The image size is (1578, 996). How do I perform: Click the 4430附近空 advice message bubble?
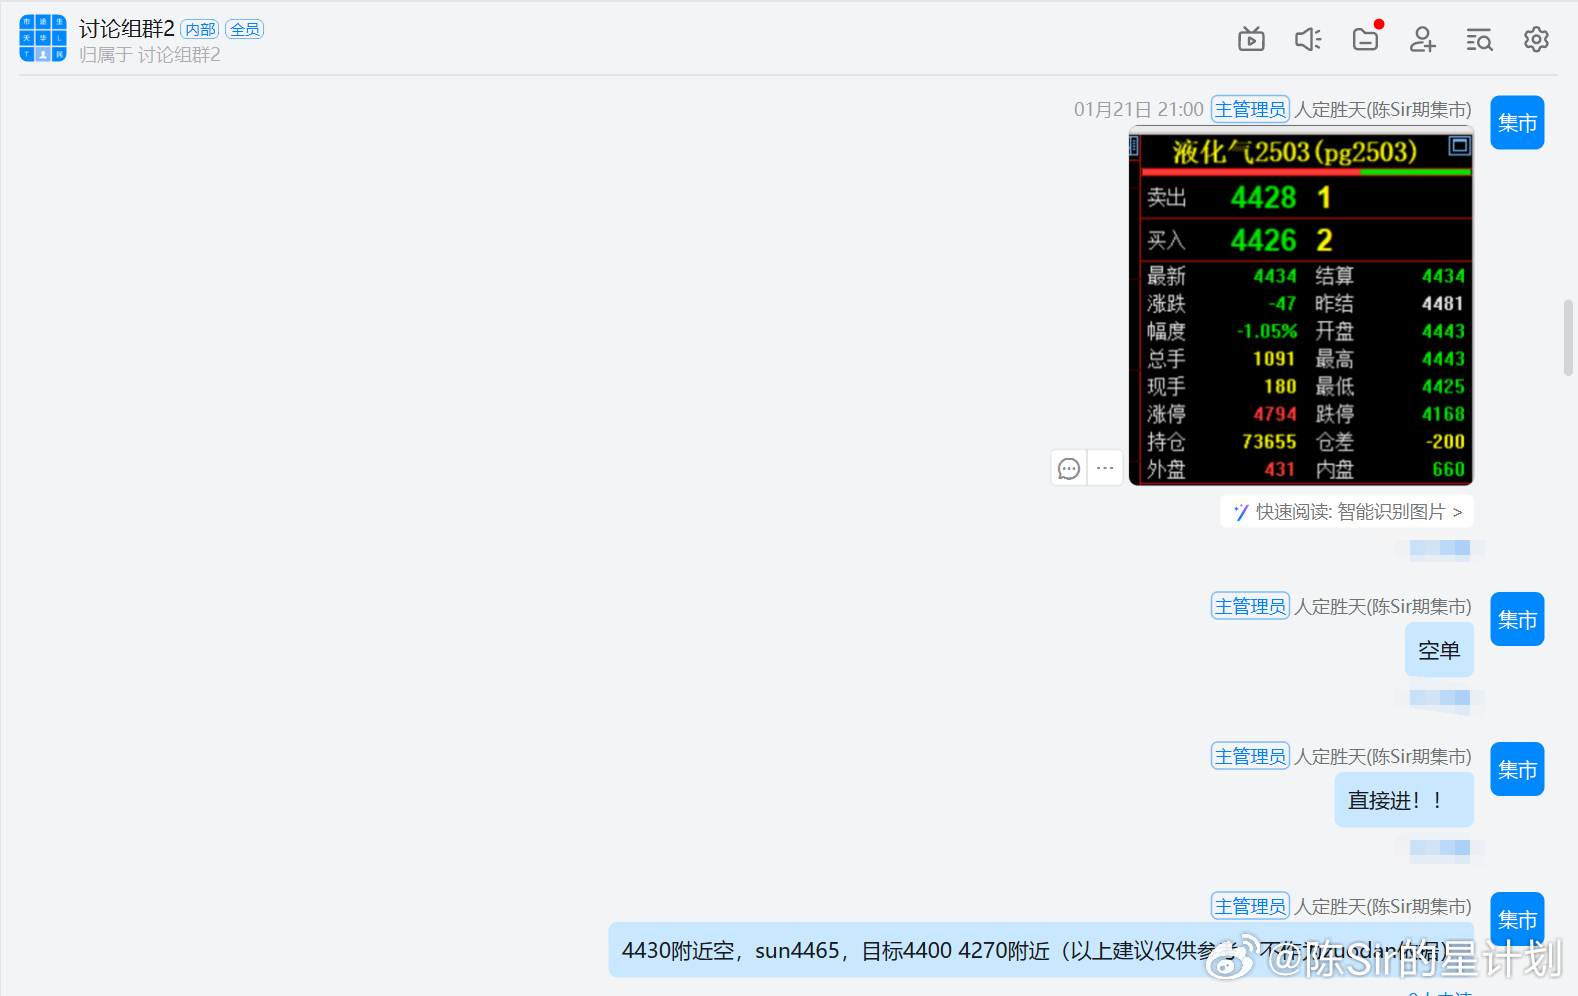[1040, 950]
